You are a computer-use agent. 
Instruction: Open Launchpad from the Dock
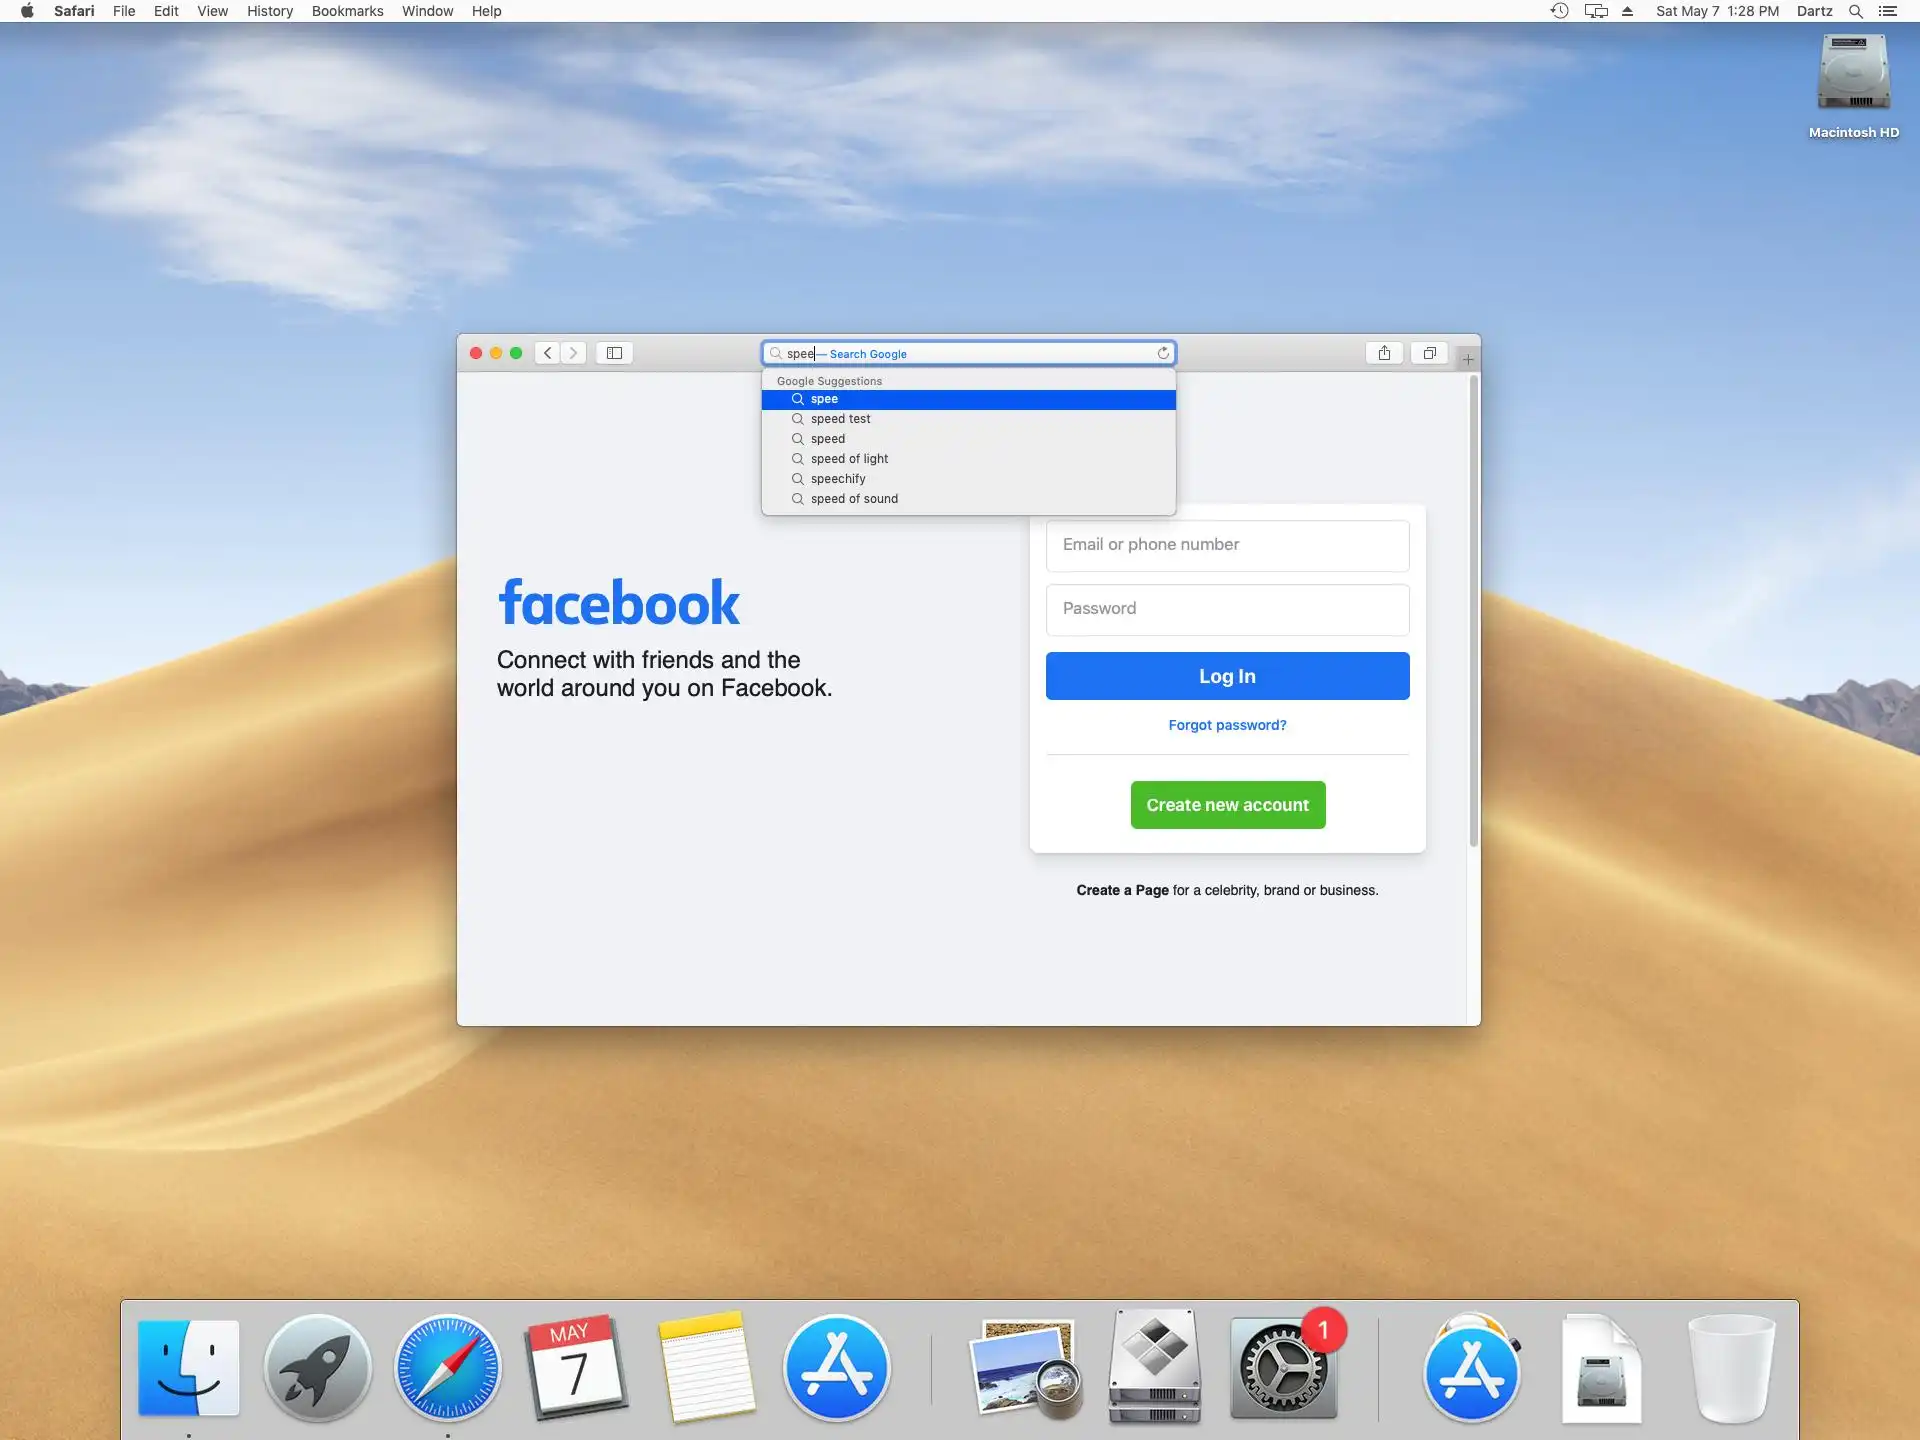[318, 1367]
